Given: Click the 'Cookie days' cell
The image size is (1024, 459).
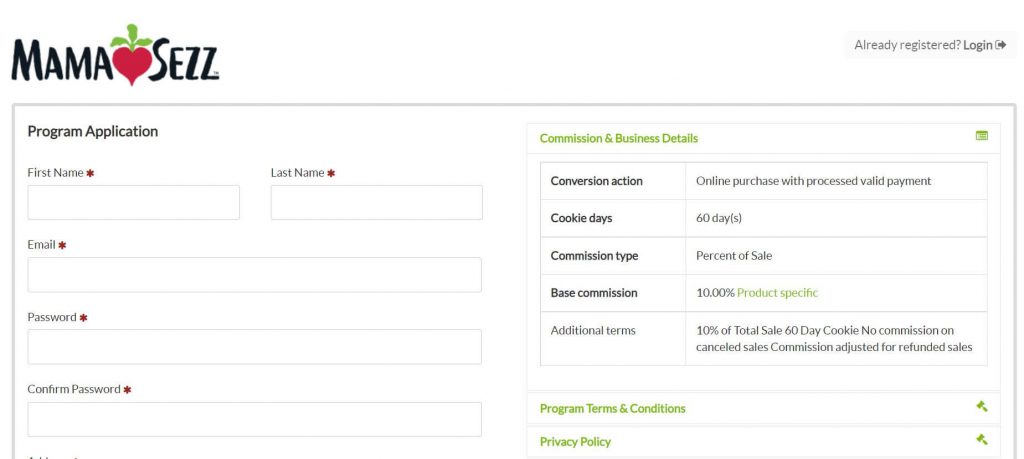Looking at the screenshot, I should point(613,218).
